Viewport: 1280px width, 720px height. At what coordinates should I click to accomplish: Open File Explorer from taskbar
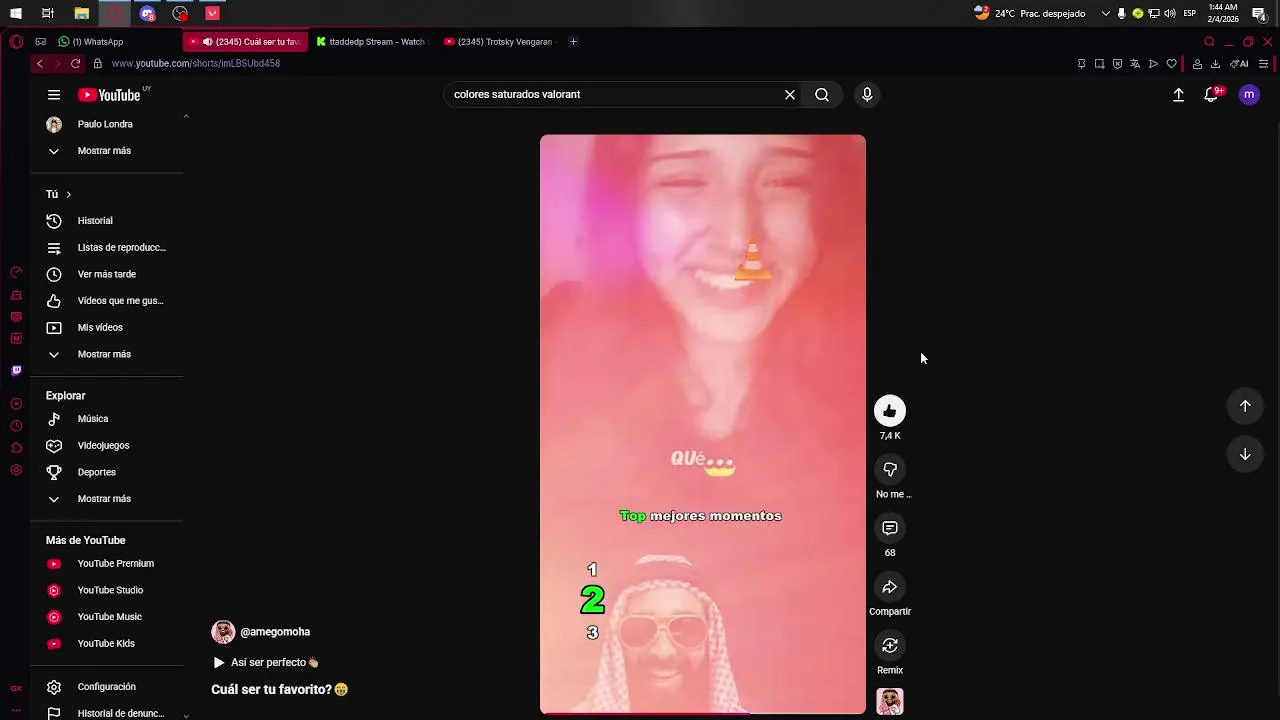click(x=82, y=13)
